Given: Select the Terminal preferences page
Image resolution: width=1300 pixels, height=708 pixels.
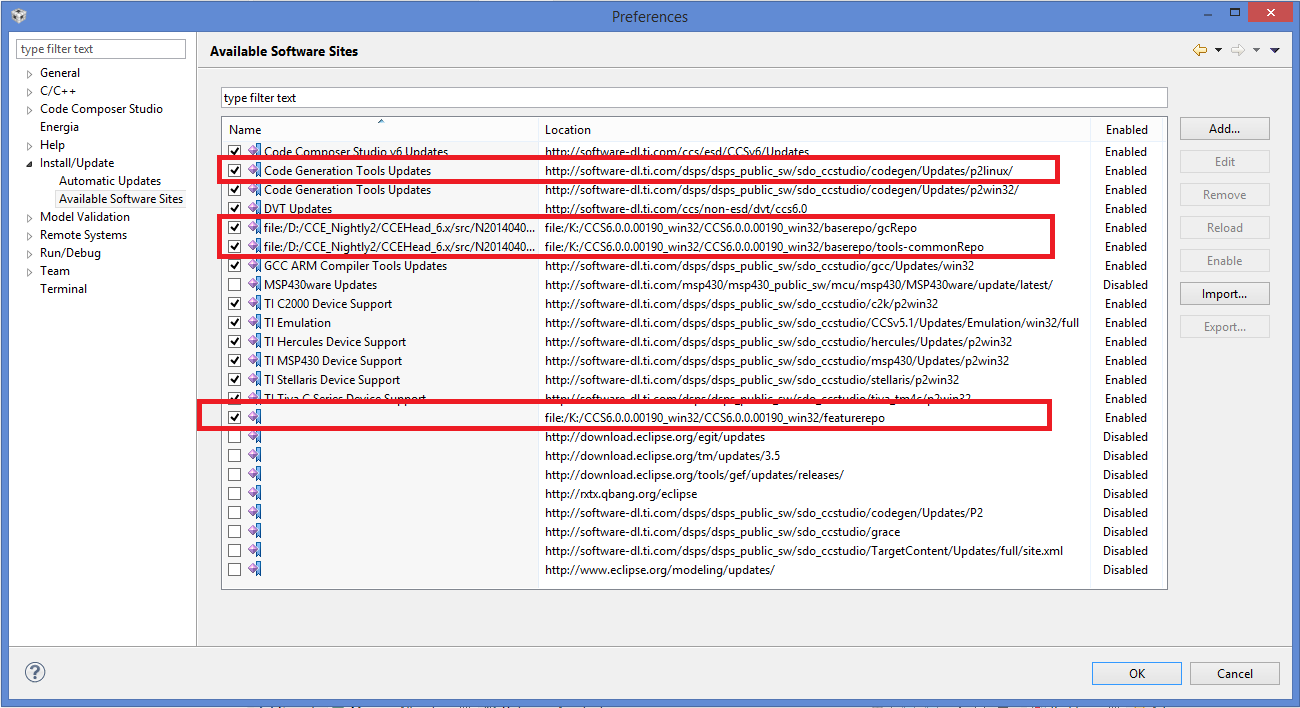Looking at the screenshot, I should click(63, 289).
